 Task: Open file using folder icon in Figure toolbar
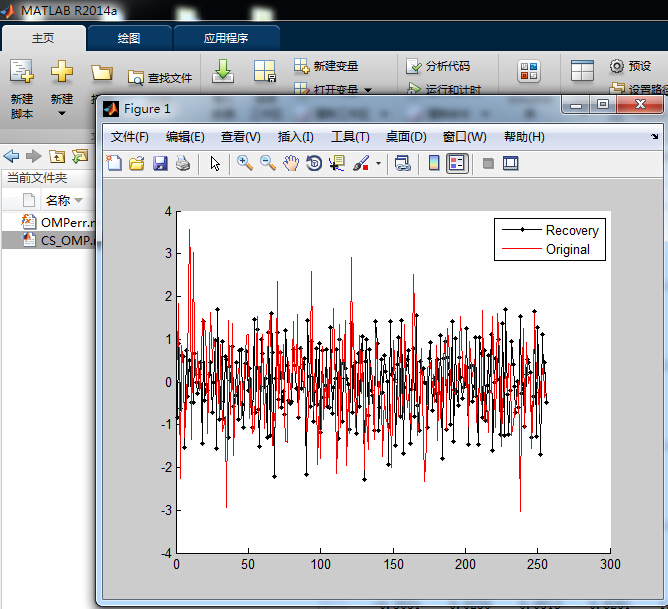pyautogui.click(x=137, y=164)
